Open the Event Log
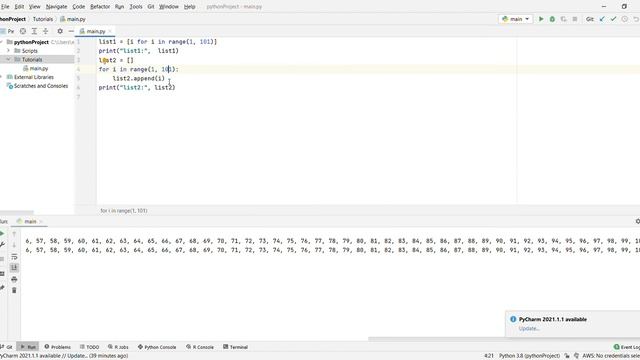This screenshot has width=640, height=360. click(627, 347)
